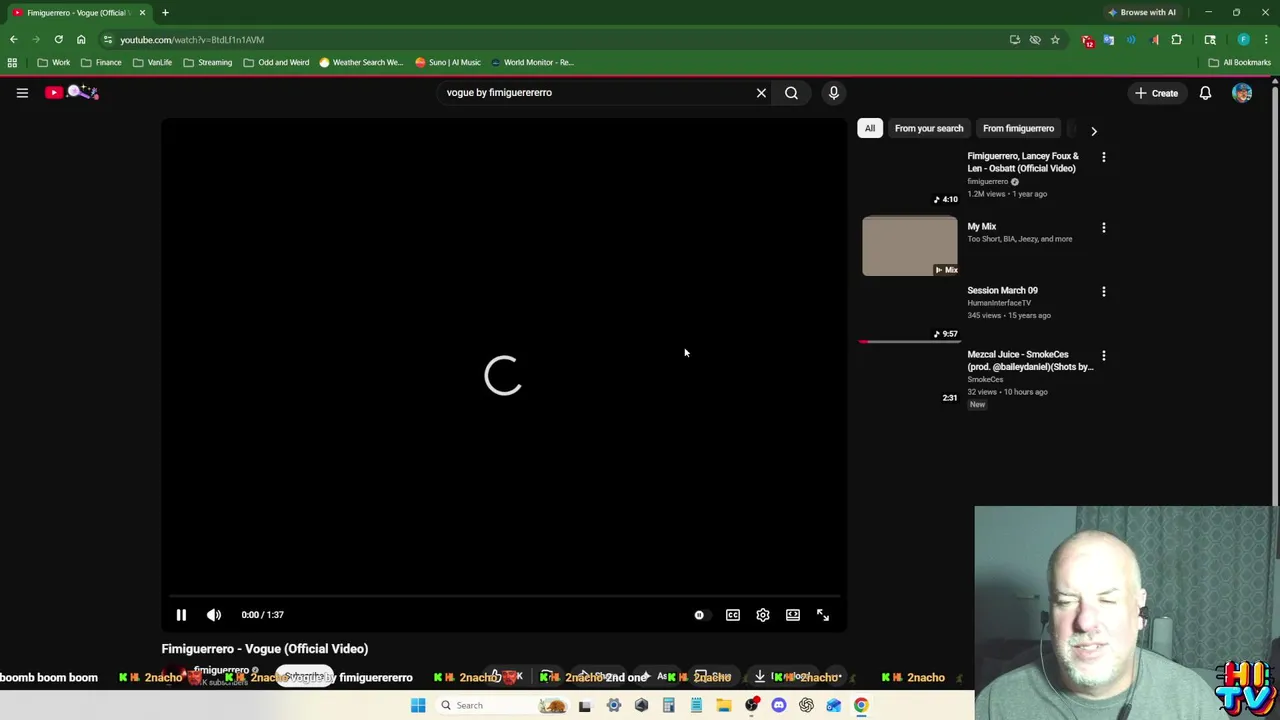The image size is (1280, 720).
Task: Select the From fimiguerrero chip
Action: [x=1018, y=128]
